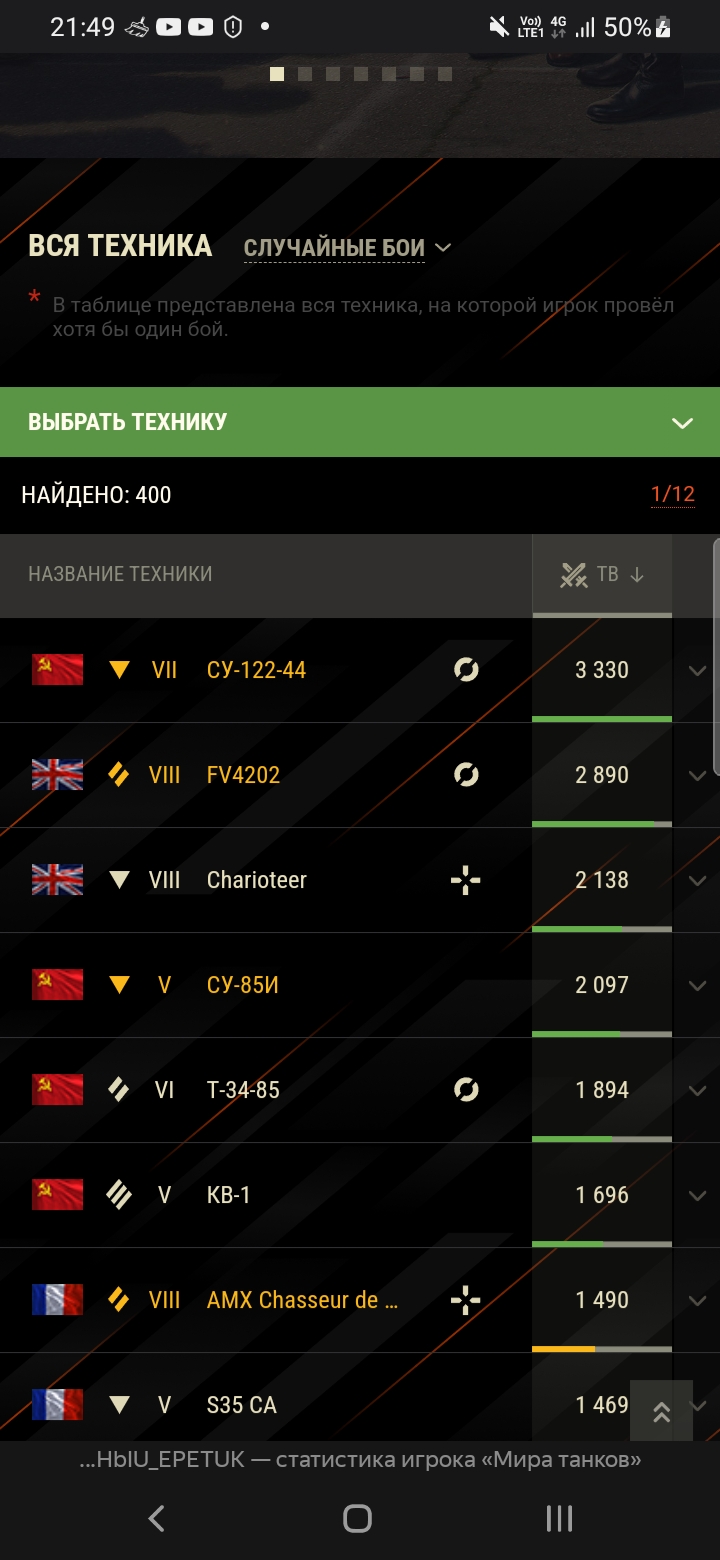
Task: Expand details chevron on СУ-122-44 row
Action: click(x=698, y=670)
